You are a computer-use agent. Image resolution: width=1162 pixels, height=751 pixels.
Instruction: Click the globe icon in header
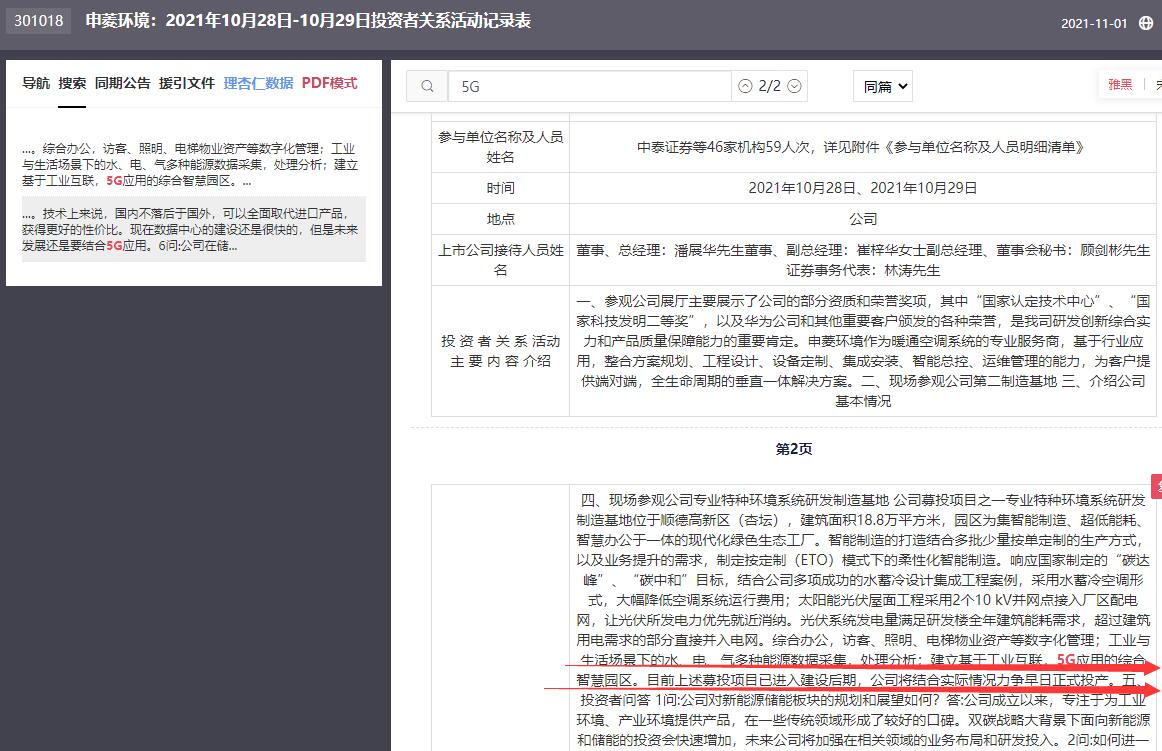click(1146, 23)
